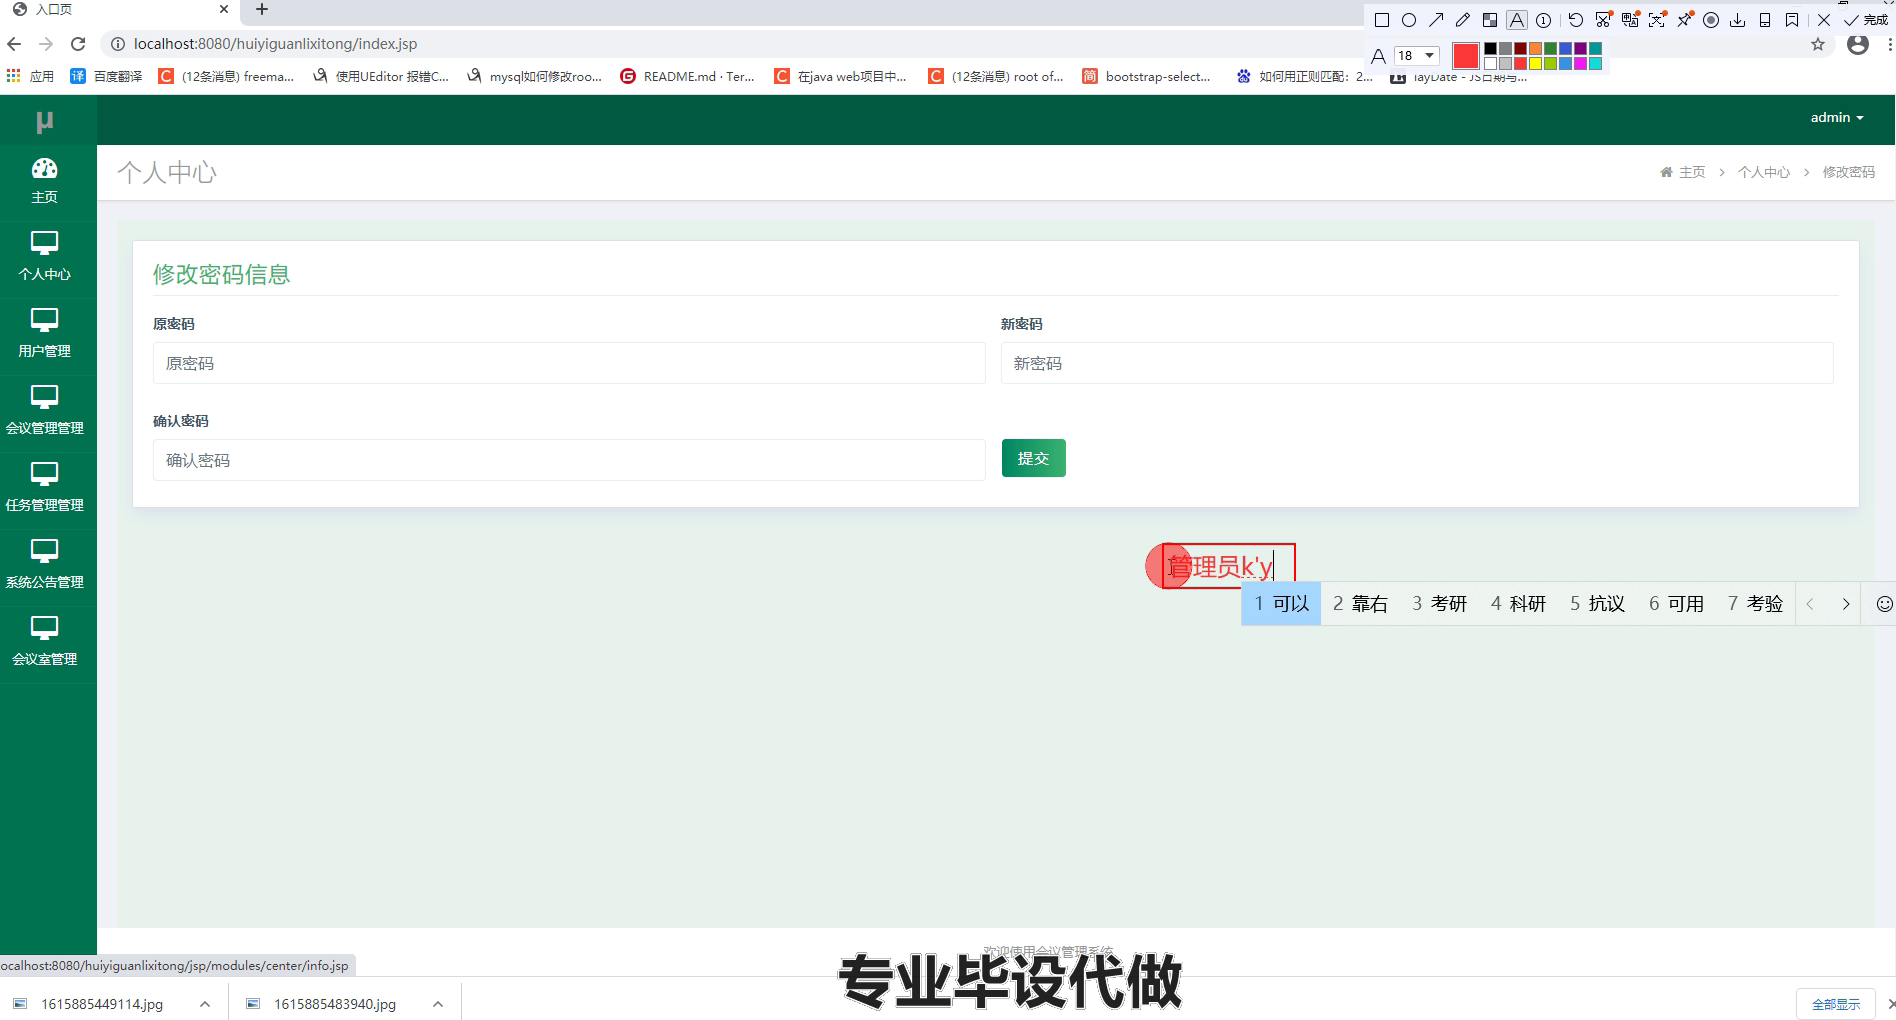Open a new browser tab
The width and height of the screenshot is (1896, 1020).
pos(262,10)
